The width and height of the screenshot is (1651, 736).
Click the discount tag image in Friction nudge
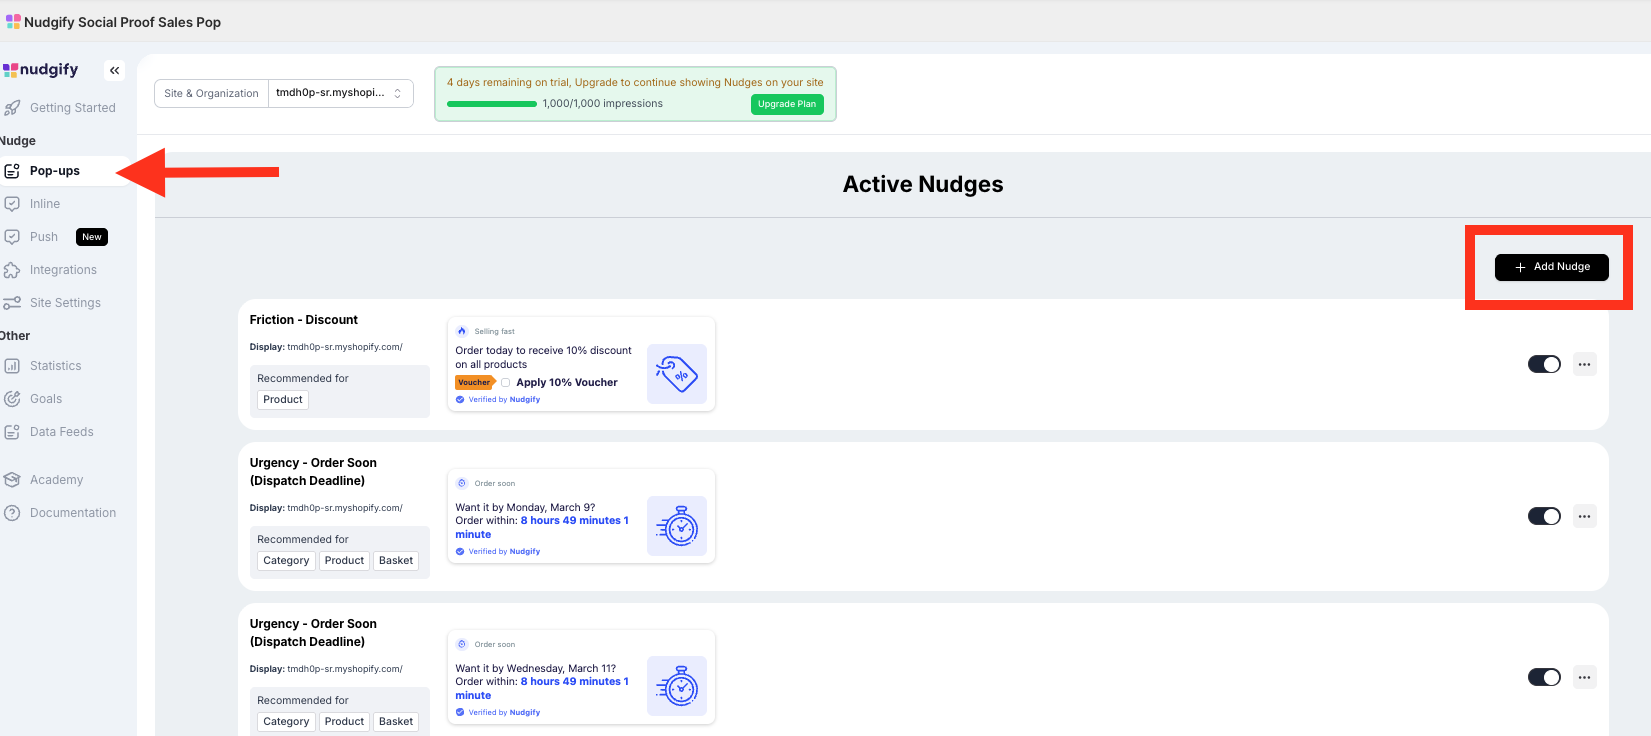[x=677, y=374]
